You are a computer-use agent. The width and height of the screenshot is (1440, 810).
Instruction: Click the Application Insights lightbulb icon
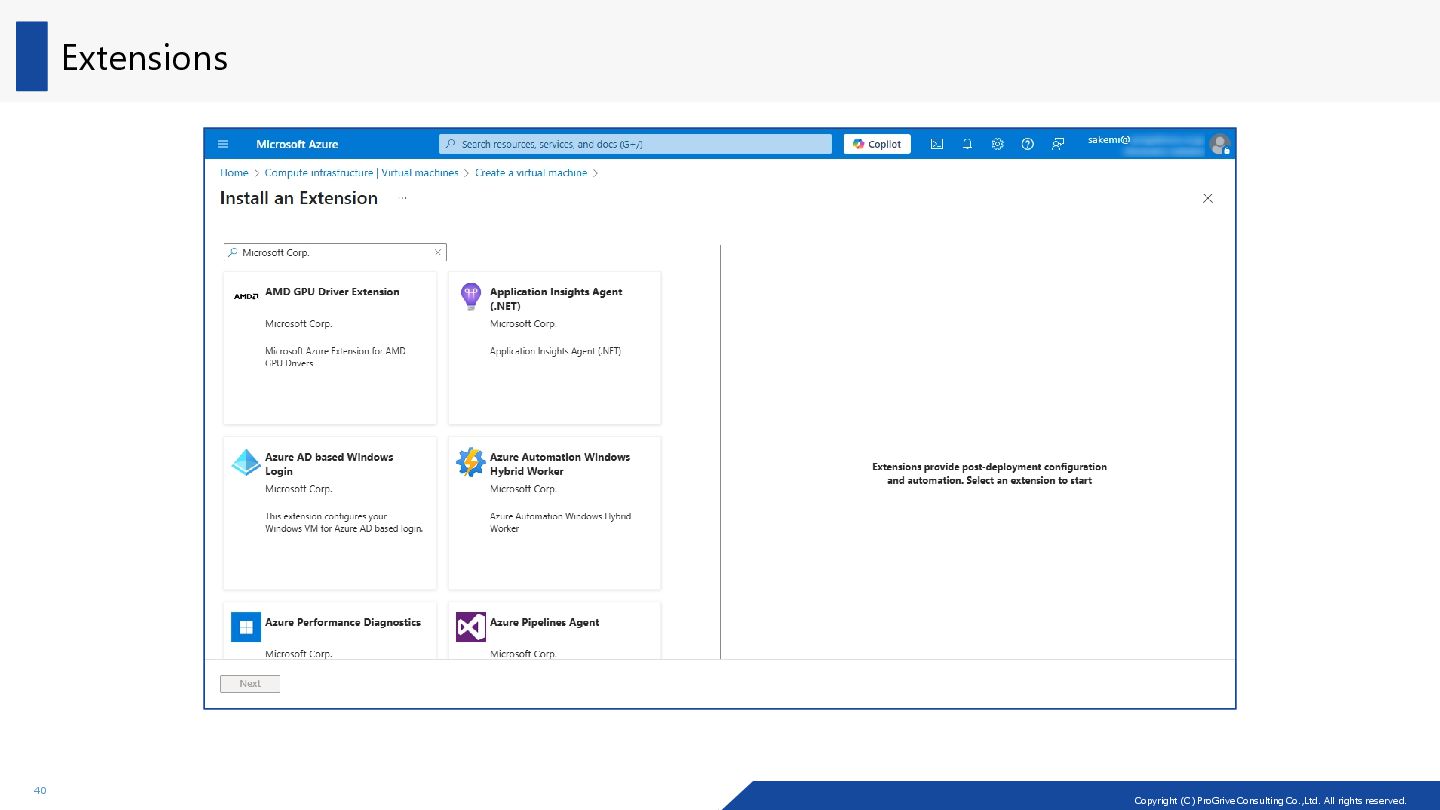470,297
